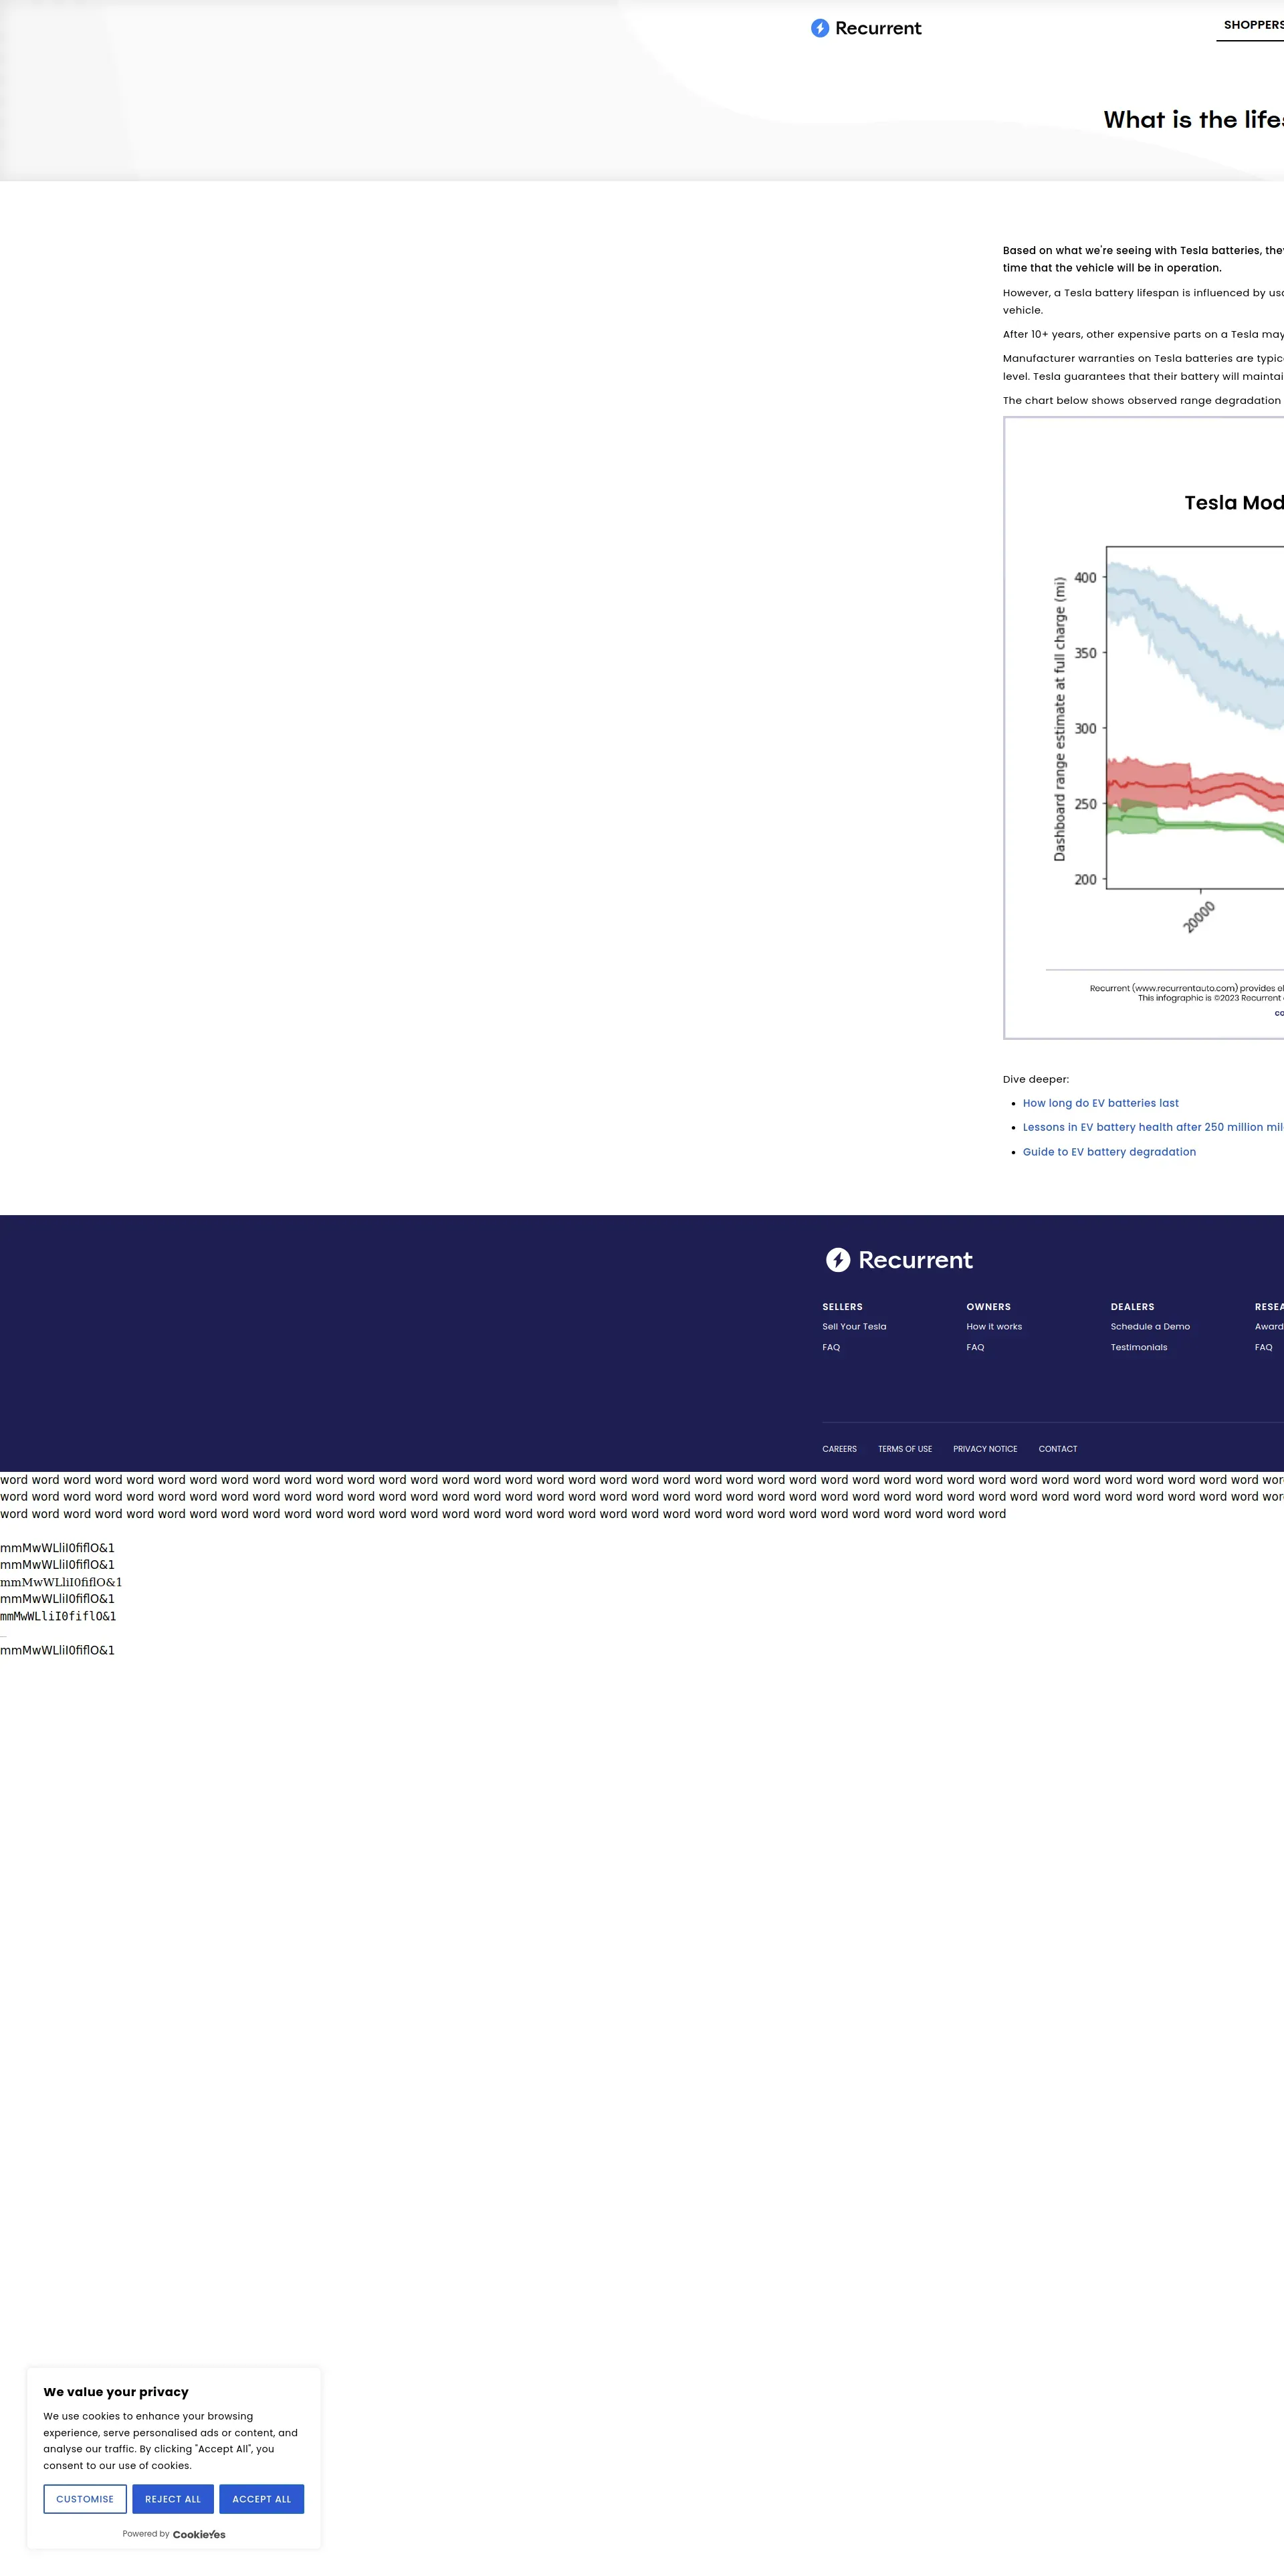
Task: Open the TERMS OF USE footer link
Action: pyautogui.click(x=905, y=1449)
